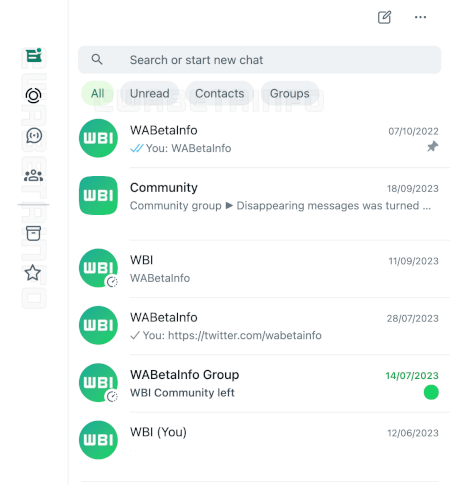Click the 'WBI Community left' preview text
Image resolution: width=450 pixels, height=485 pixels.
pyautogui.click(x=182, y=393)
